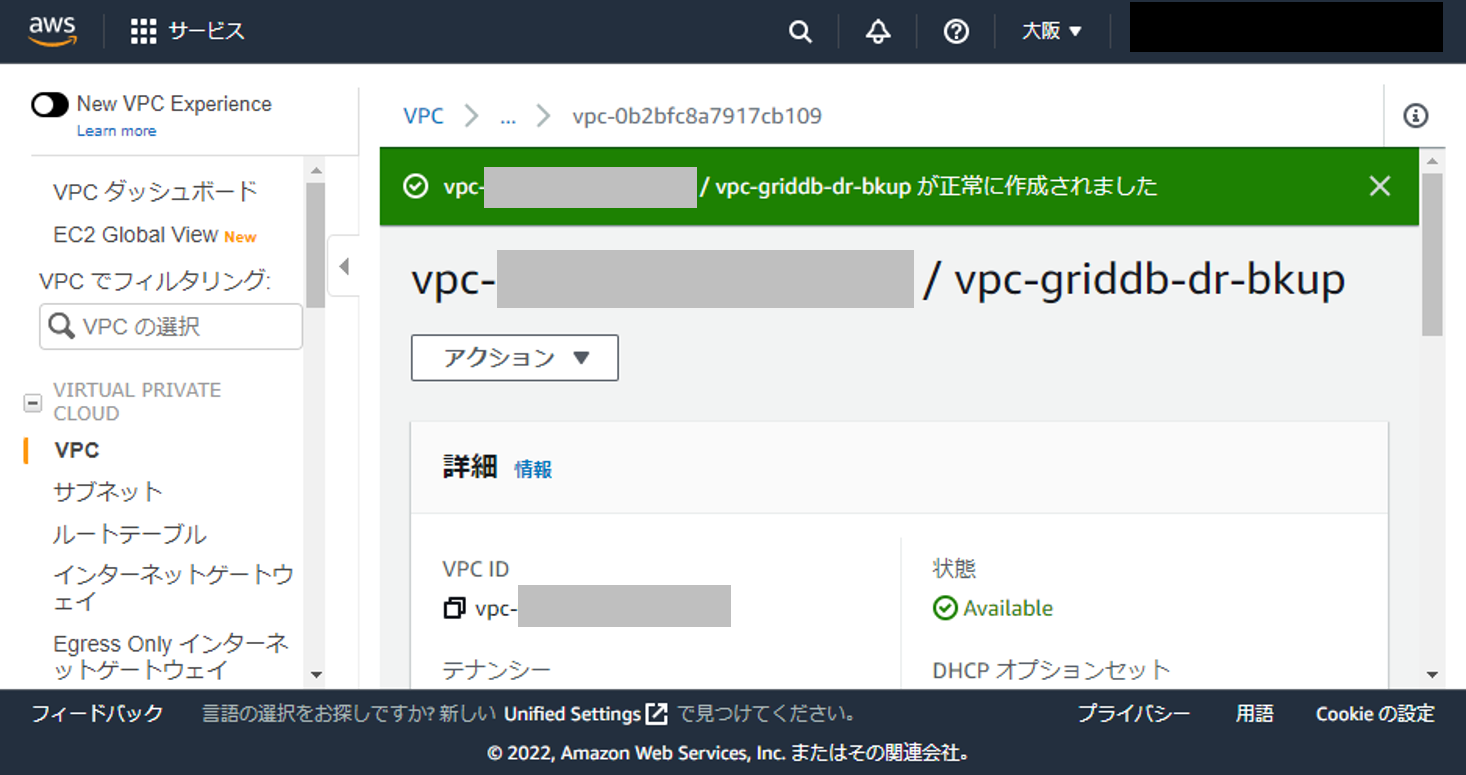Dismiss the green success banner
Screen dimensions: 1466x775
(1379, 186)
